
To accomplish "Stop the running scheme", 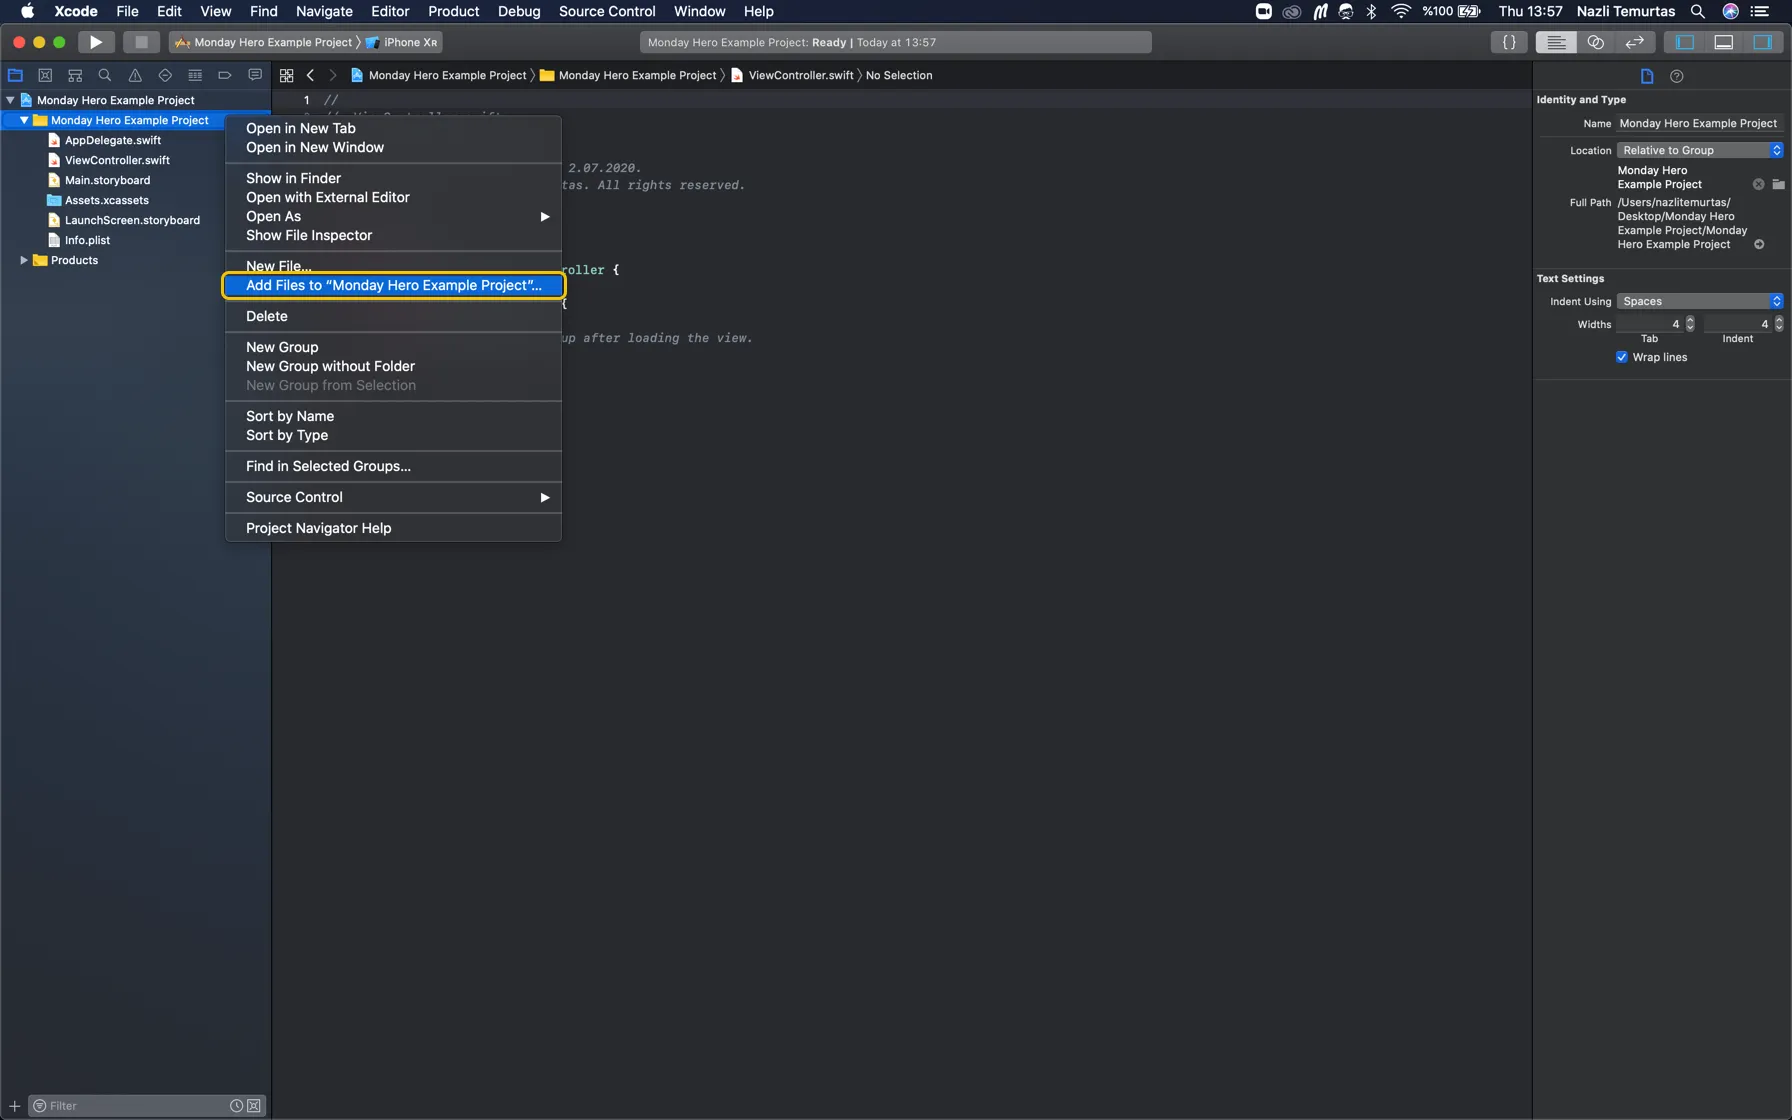I will tap(141, 42).
